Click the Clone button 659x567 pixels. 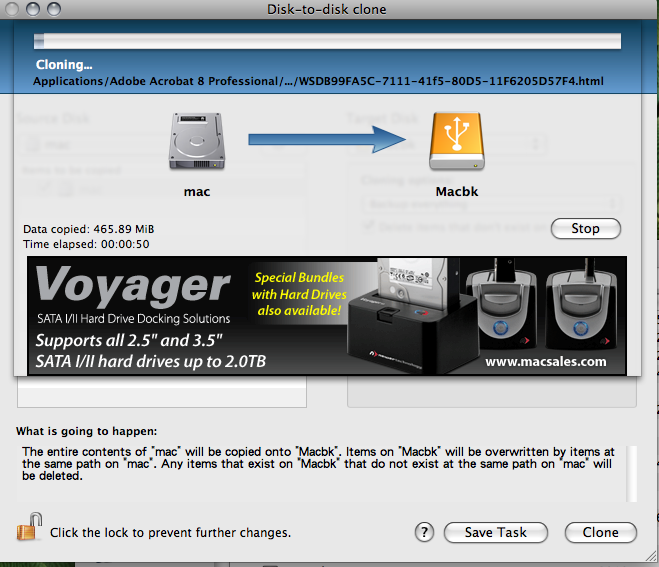point(600,532)
